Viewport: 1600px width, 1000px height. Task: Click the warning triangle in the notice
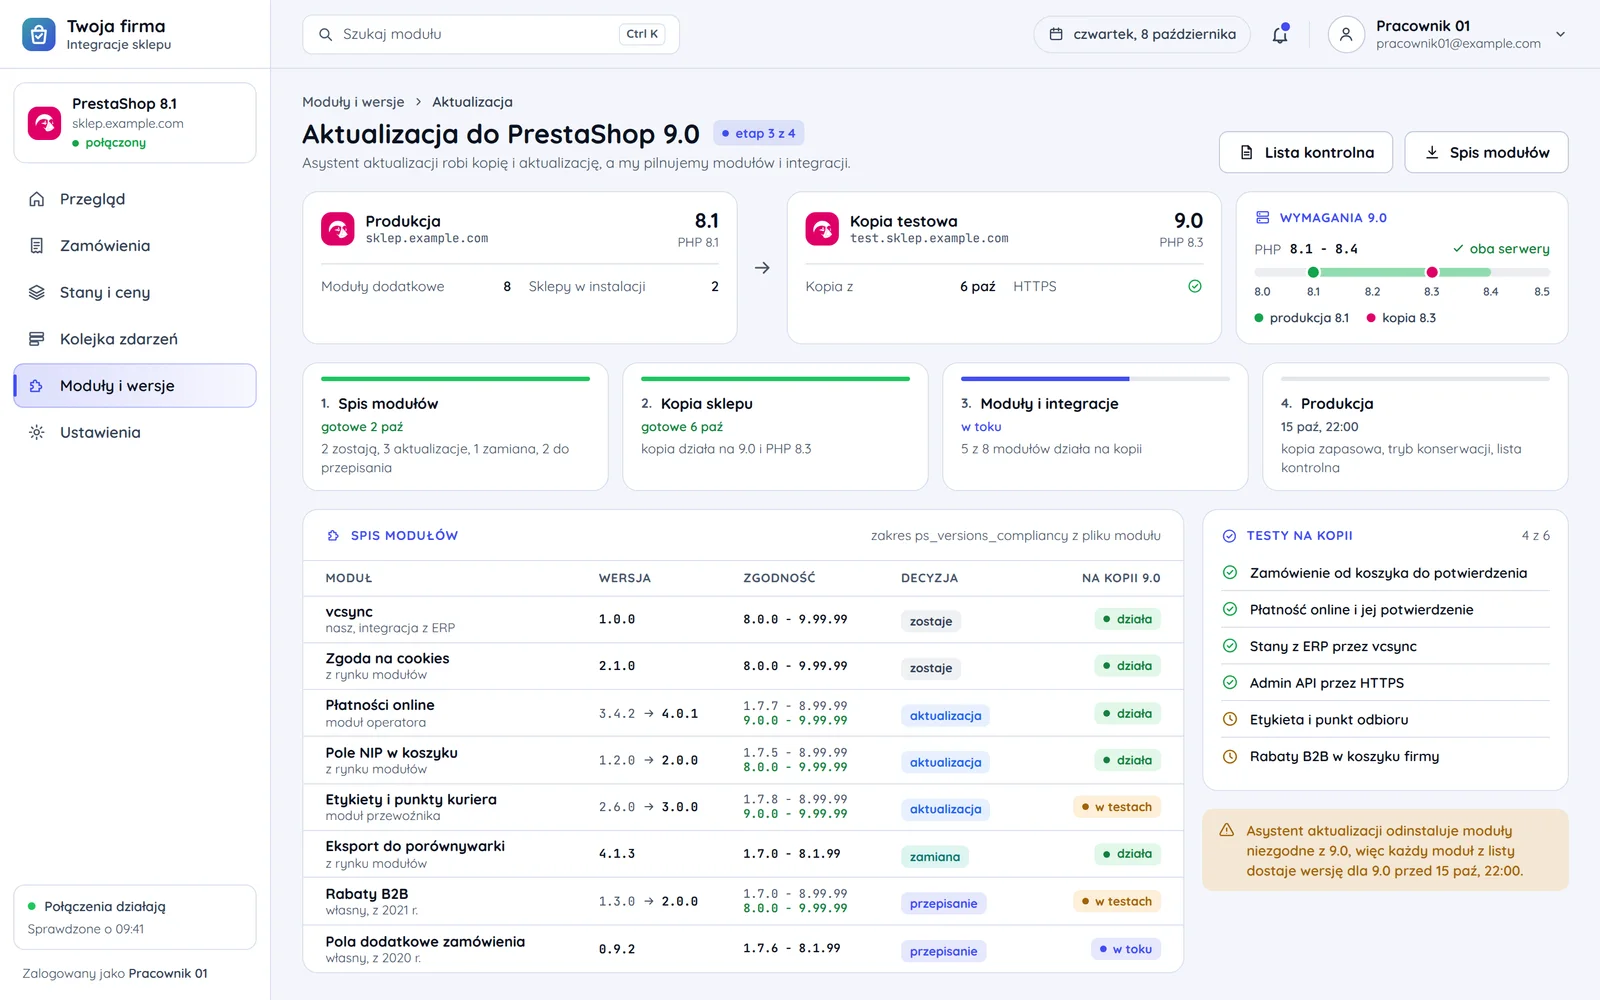(1227, 830)
